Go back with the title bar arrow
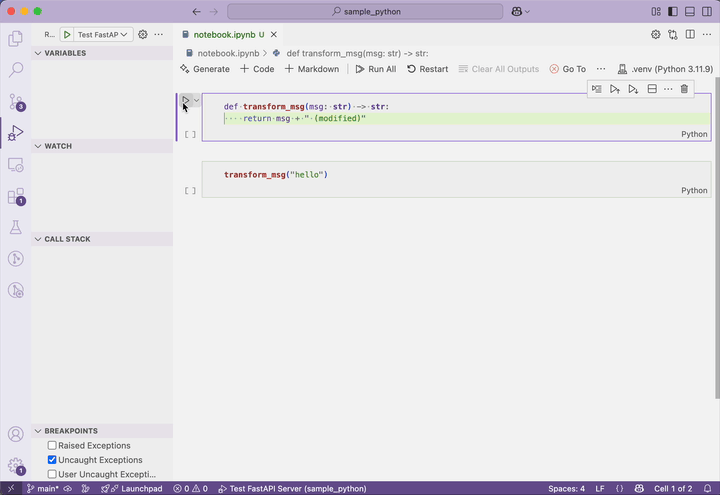The width and height of the screenshot is (720, 495). (197, 11)
